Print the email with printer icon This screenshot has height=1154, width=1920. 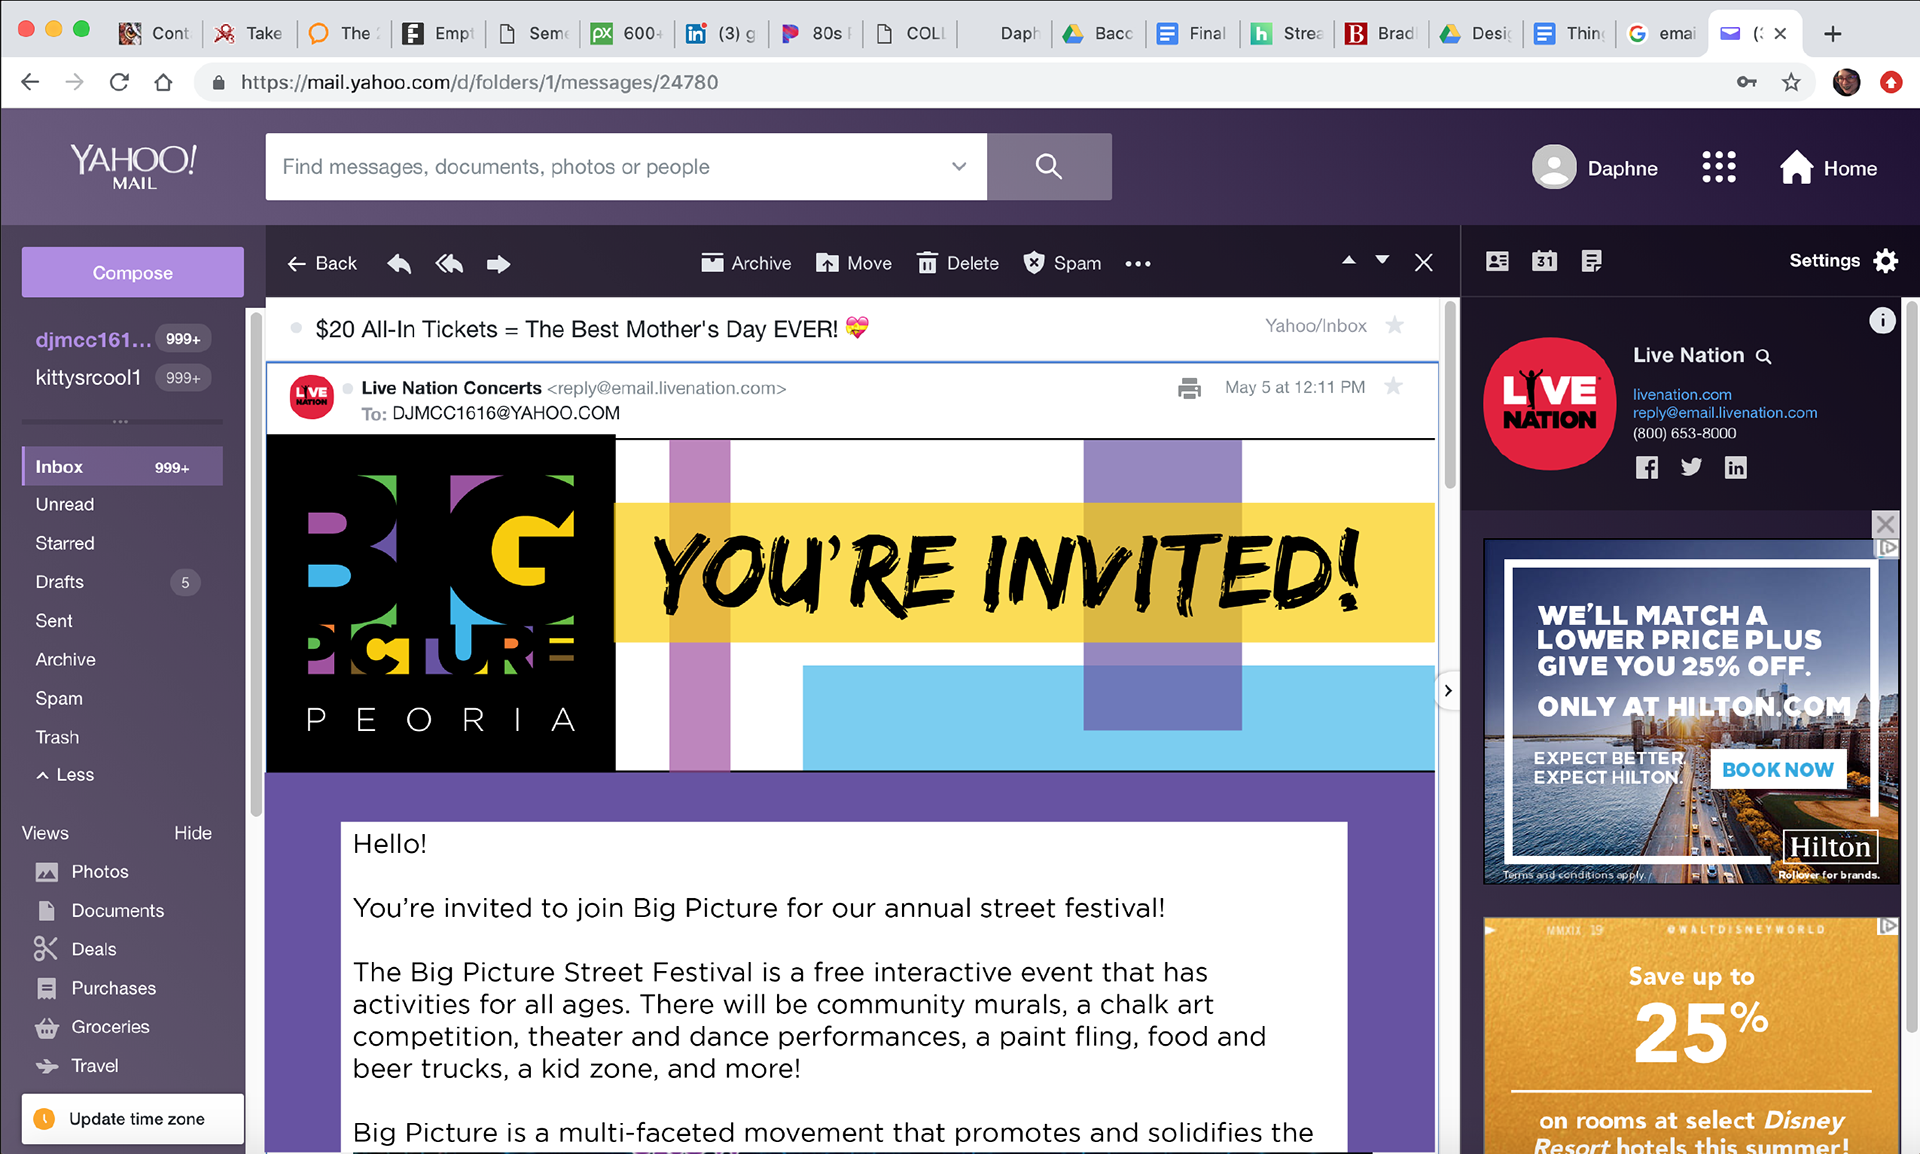point(1189,388)
